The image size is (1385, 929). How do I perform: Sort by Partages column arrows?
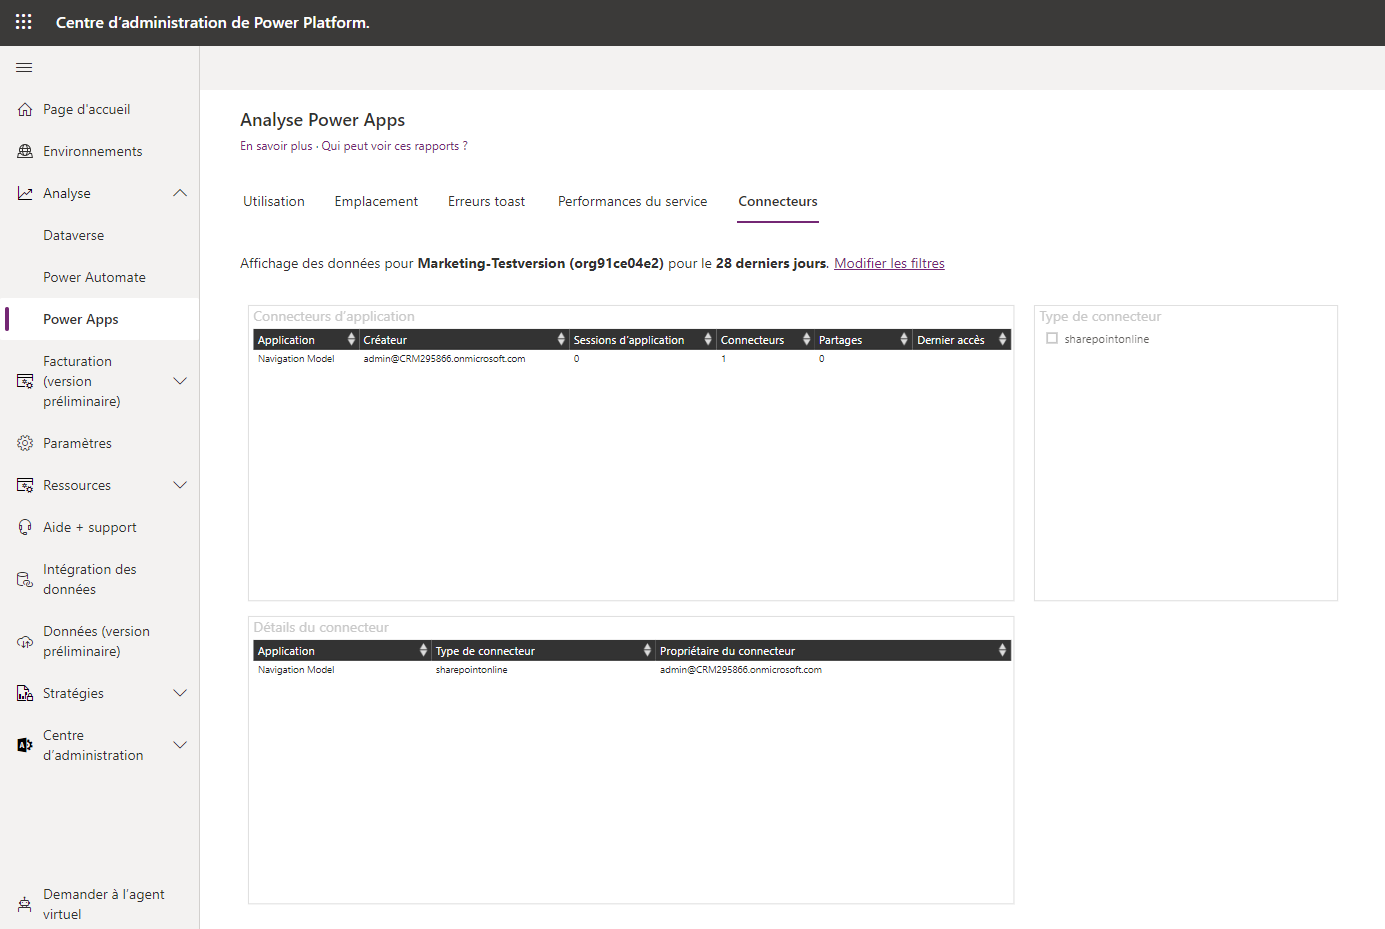[904, 340]
